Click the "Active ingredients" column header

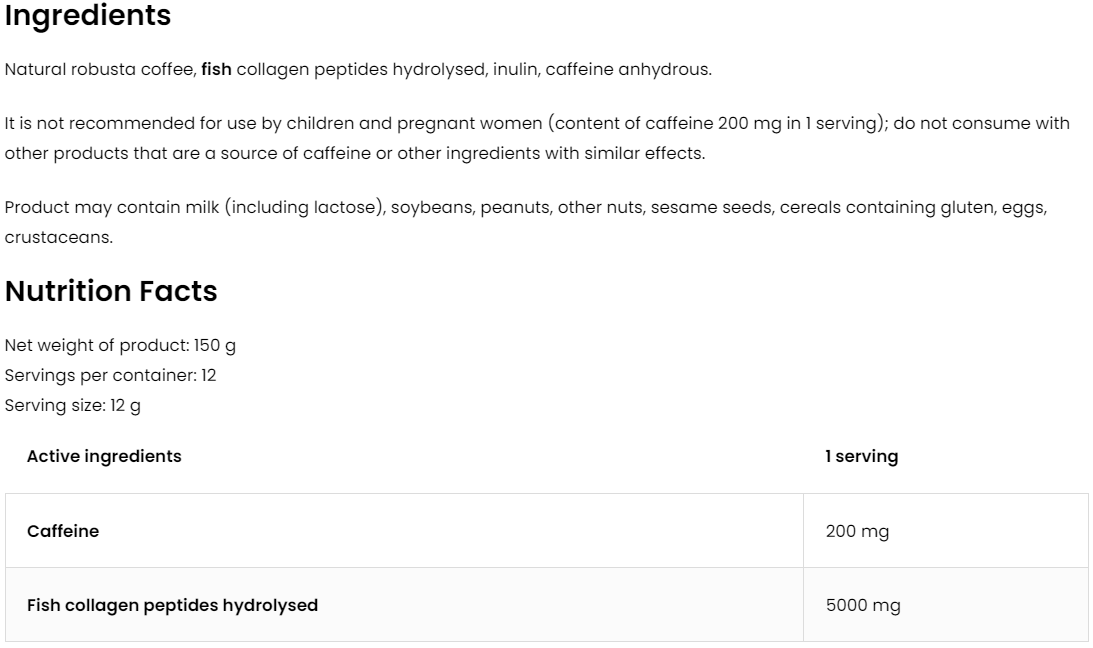click(x=104, y=456)
